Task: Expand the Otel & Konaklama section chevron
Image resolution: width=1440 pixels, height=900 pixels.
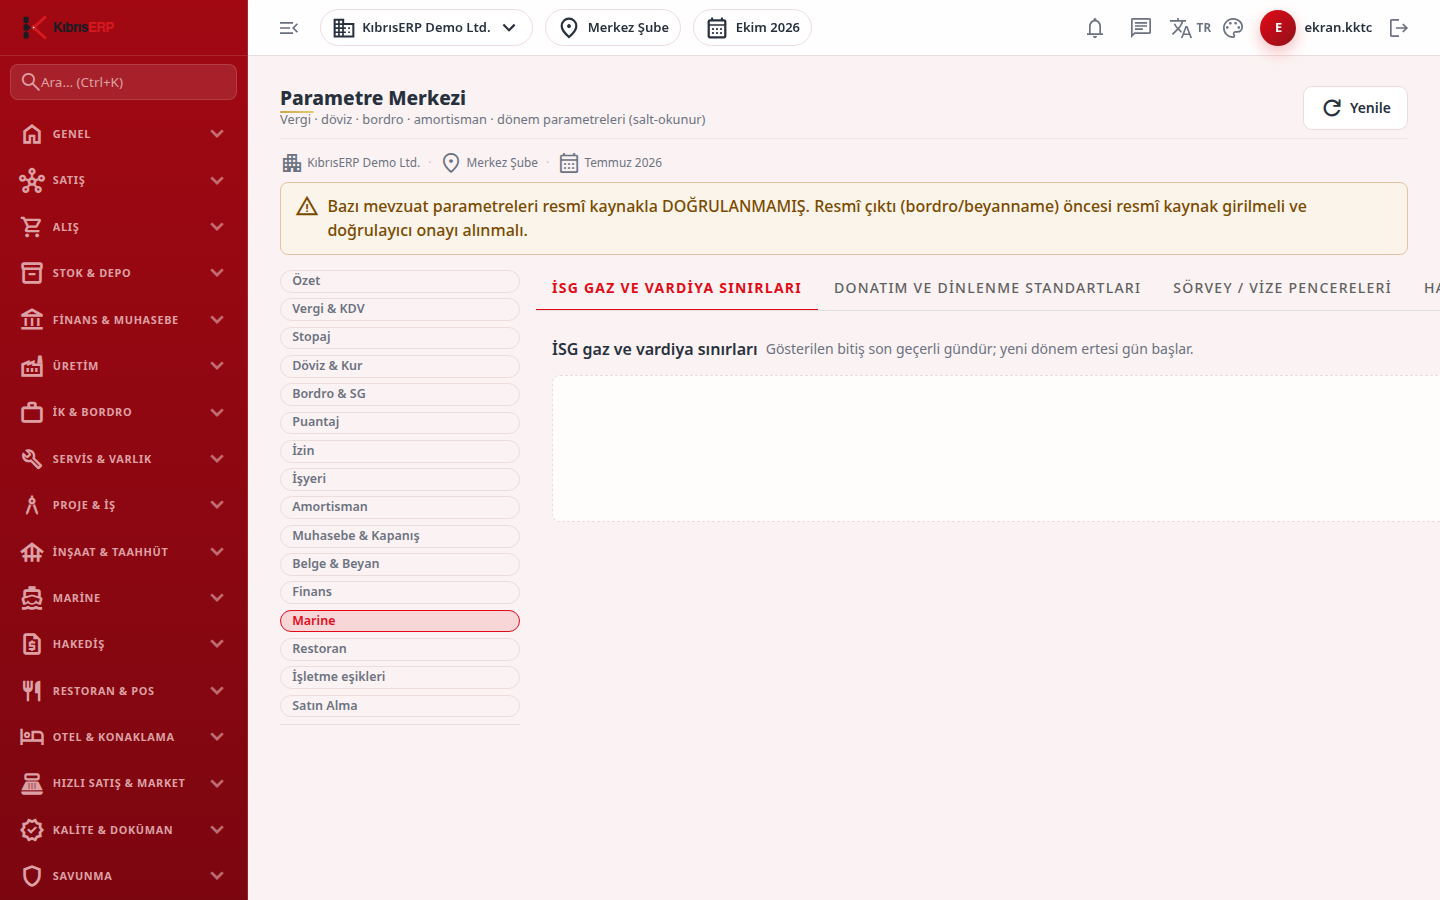Action: click(217, 737)
